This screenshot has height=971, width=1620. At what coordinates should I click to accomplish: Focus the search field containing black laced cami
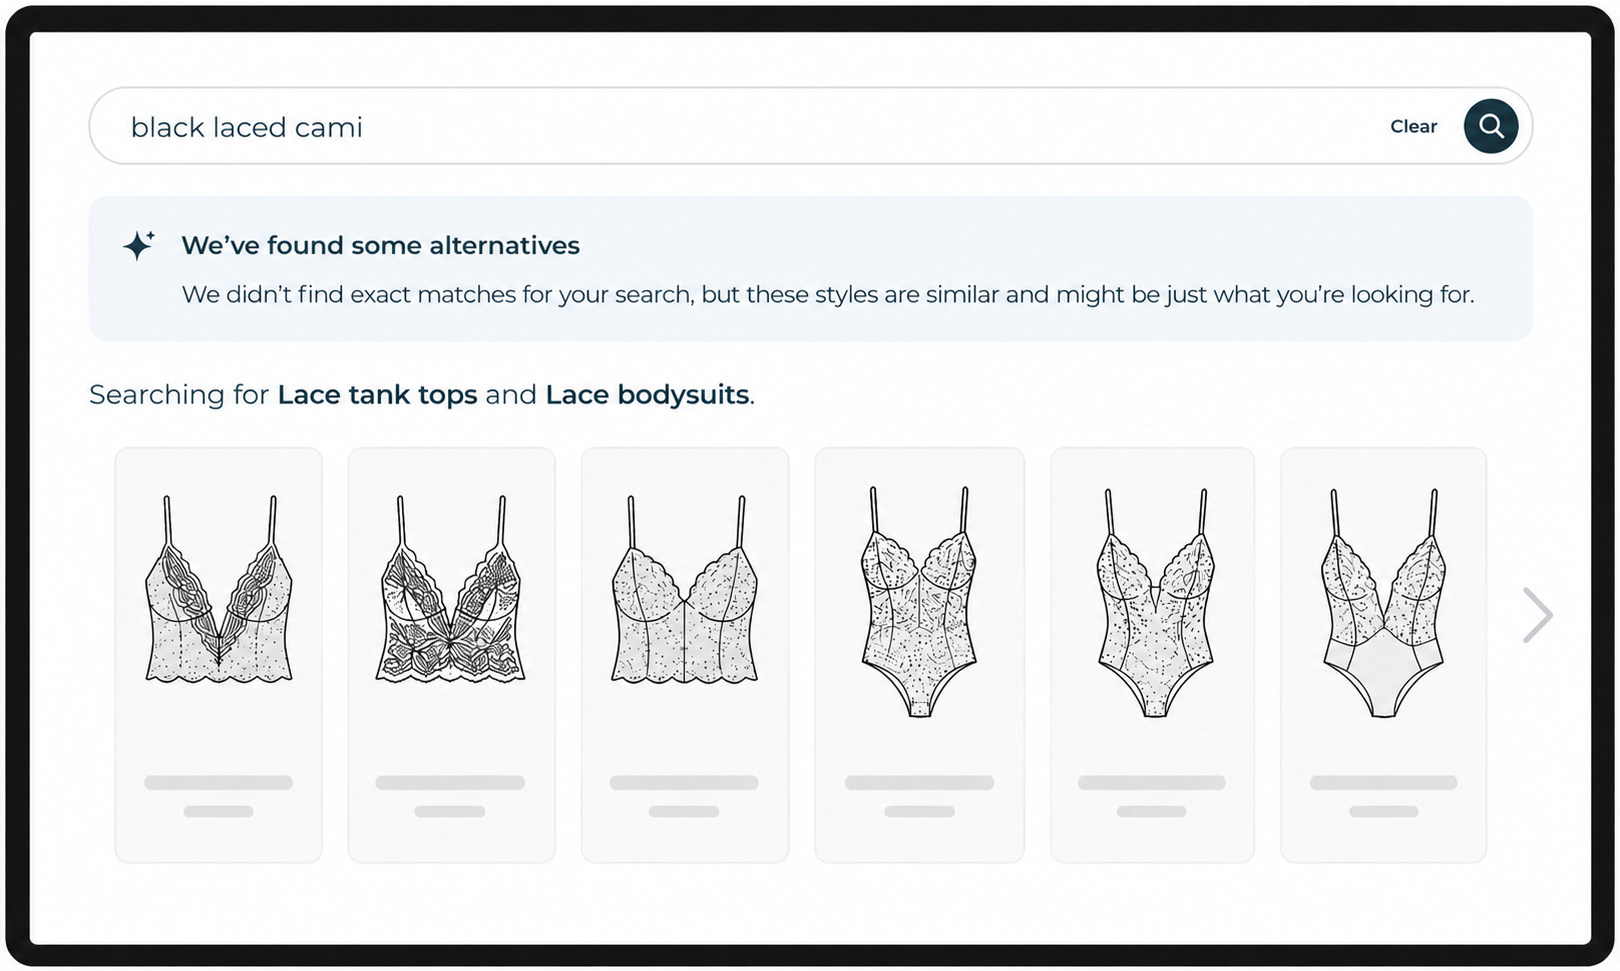[x=810, y=126]
